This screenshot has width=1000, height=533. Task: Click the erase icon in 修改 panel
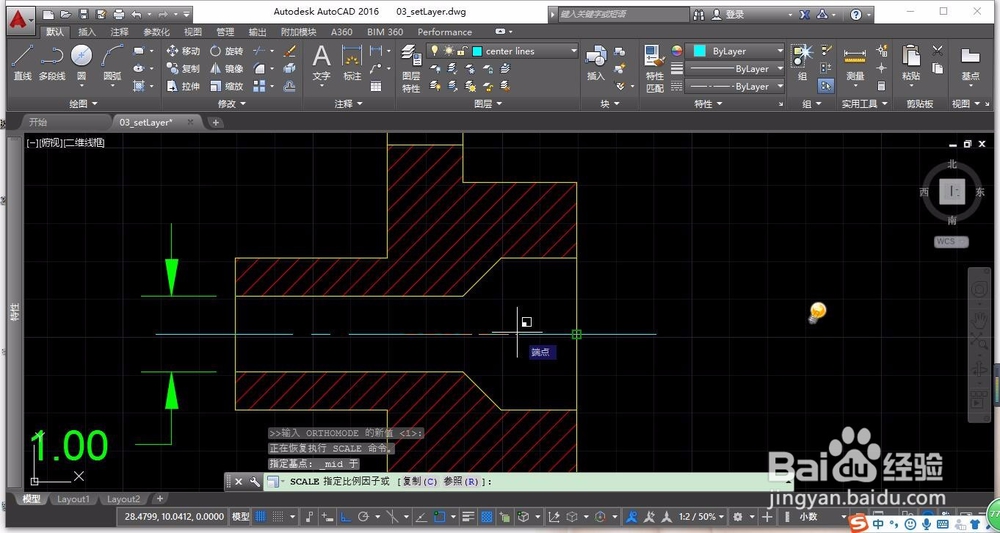[289, 50]
